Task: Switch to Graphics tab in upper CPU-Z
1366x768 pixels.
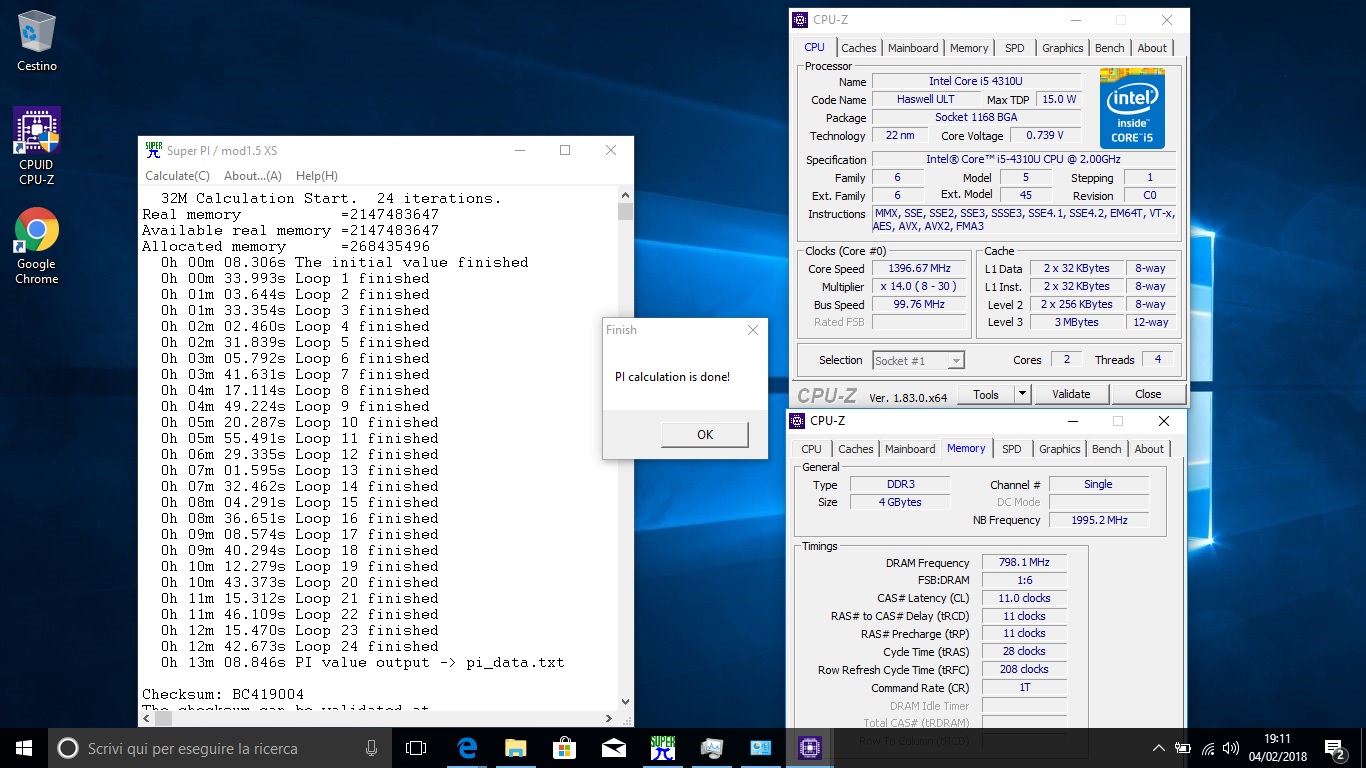Action: pos(1062,48)
